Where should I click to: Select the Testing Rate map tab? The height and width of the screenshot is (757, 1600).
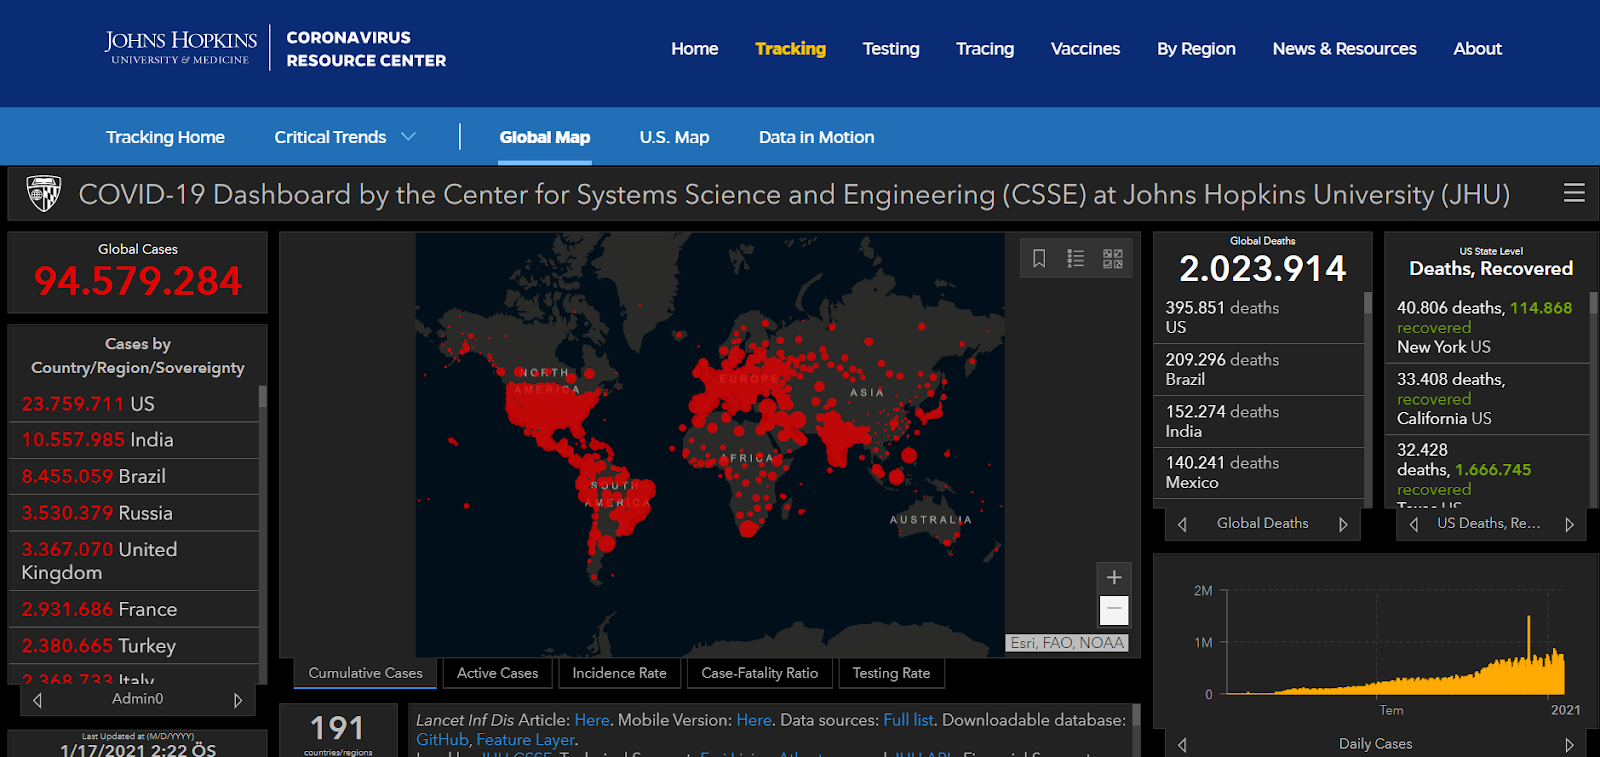pos(891,673)
